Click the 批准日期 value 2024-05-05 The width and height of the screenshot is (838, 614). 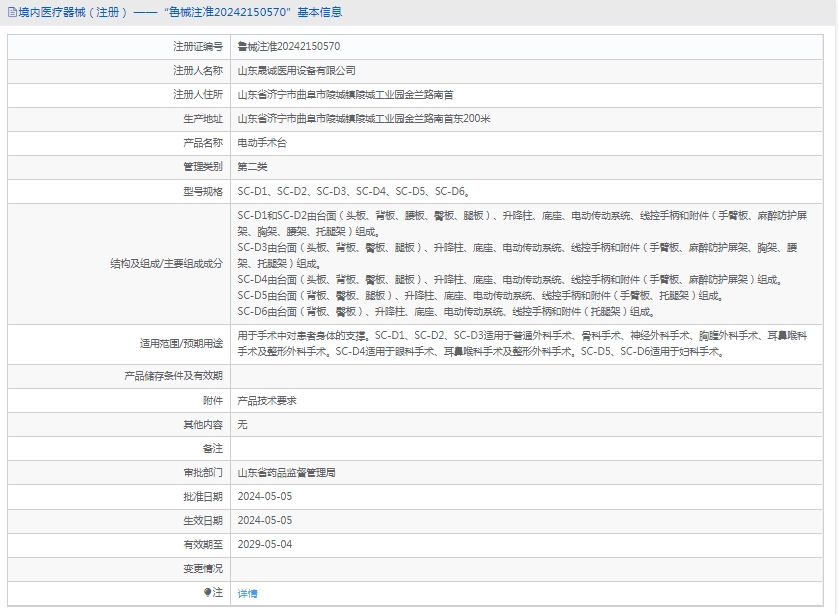(x=264, y=496)
